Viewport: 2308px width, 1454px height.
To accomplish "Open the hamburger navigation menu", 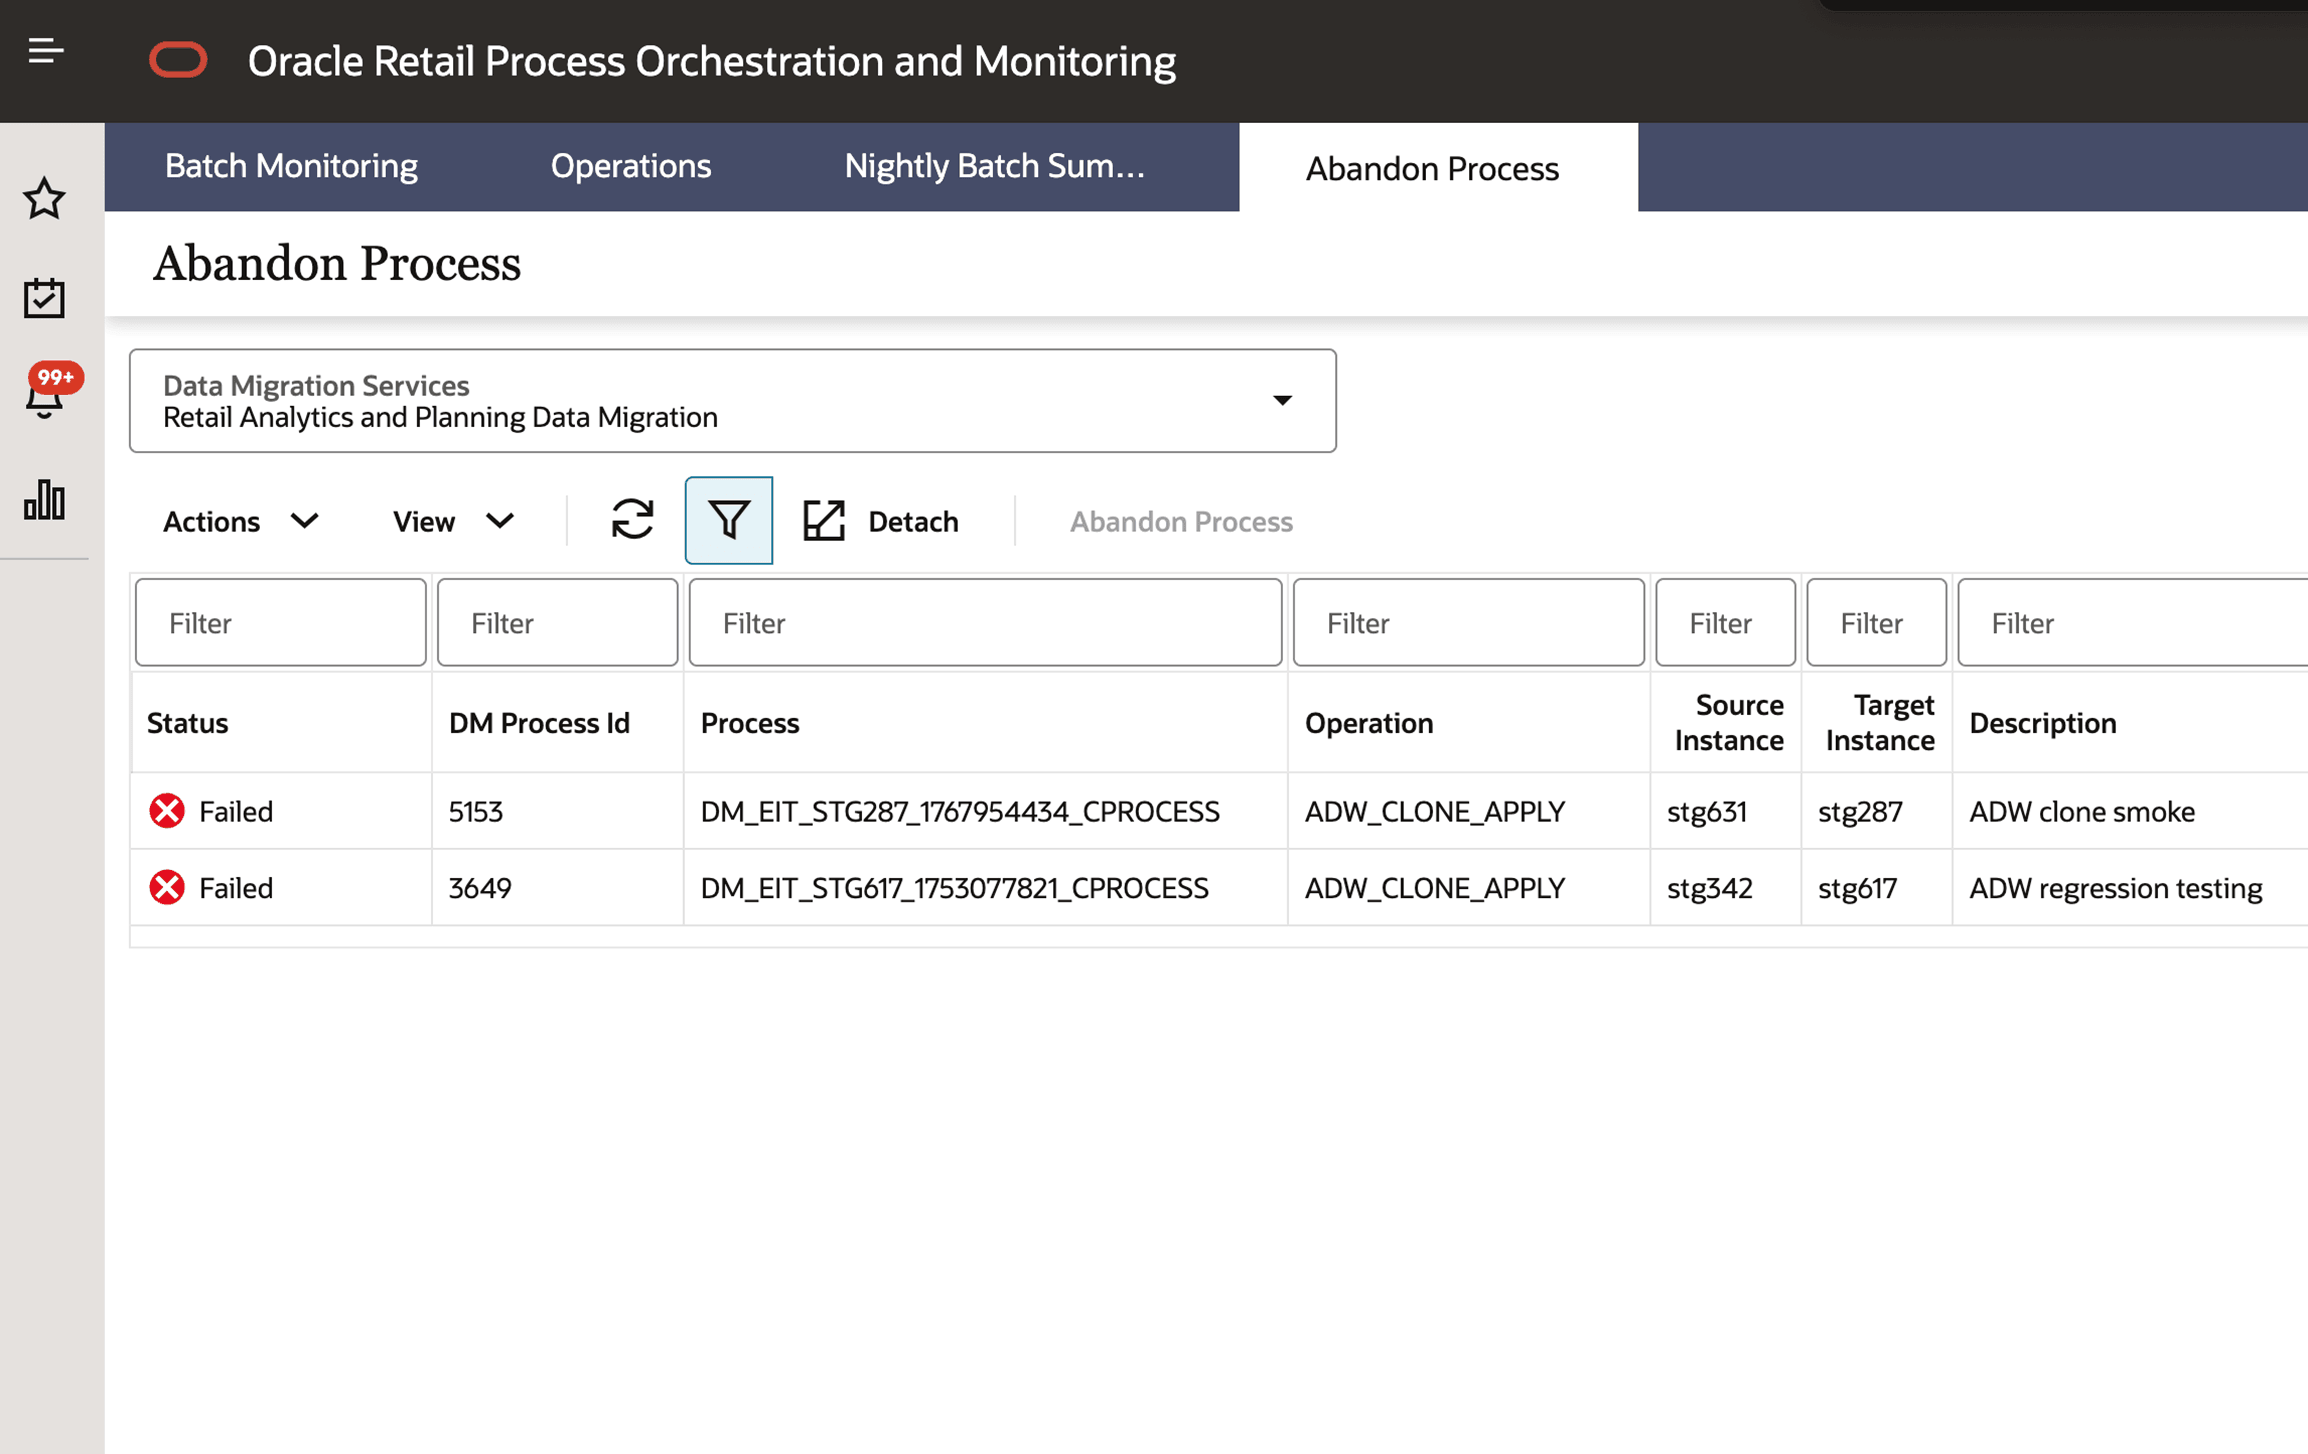I will (x=44, y=50).
